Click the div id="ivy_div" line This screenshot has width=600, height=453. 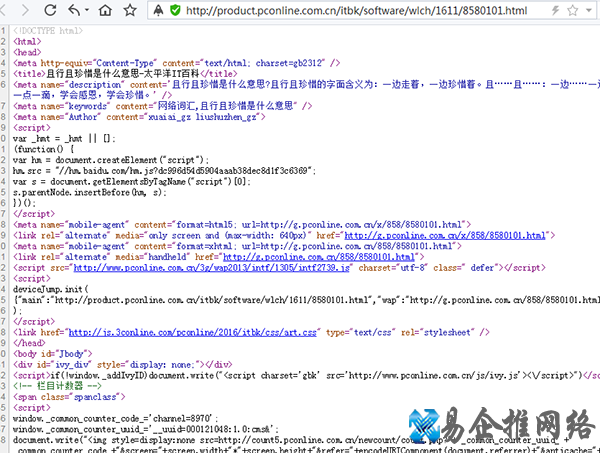(x=123, y=364)
